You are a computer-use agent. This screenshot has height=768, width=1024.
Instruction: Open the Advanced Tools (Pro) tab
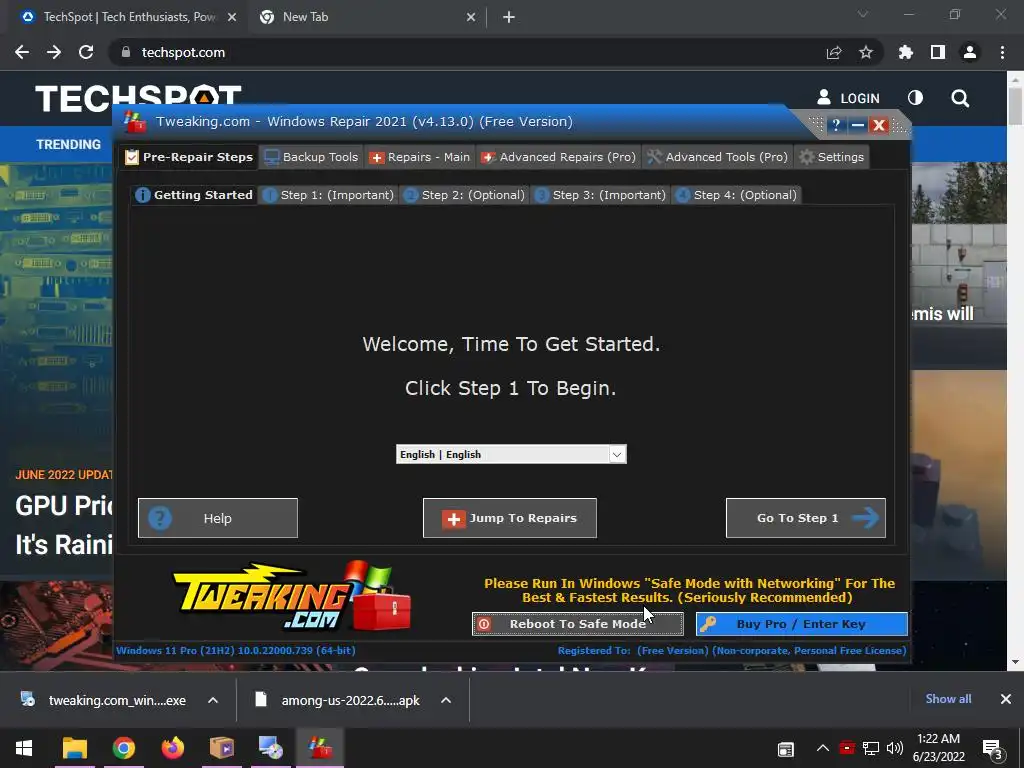pyautogui.click(x=718, y=157)
